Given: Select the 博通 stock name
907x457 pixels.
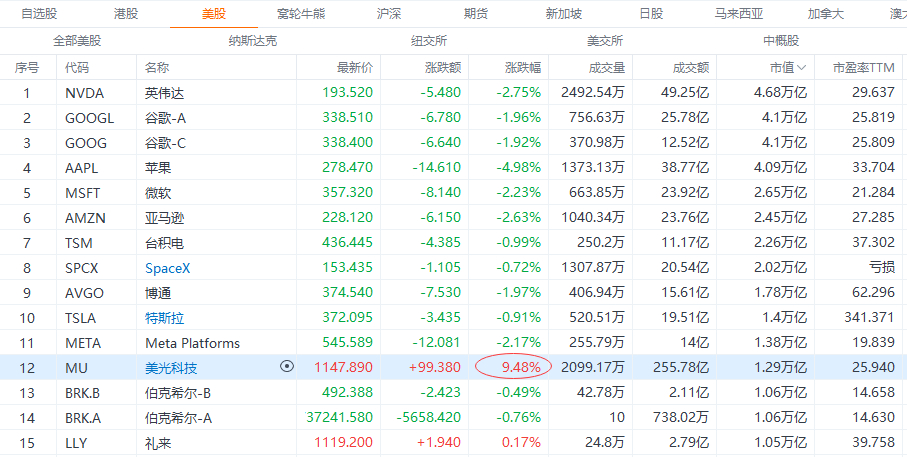Looking at the screenshot, I should 158,293.
